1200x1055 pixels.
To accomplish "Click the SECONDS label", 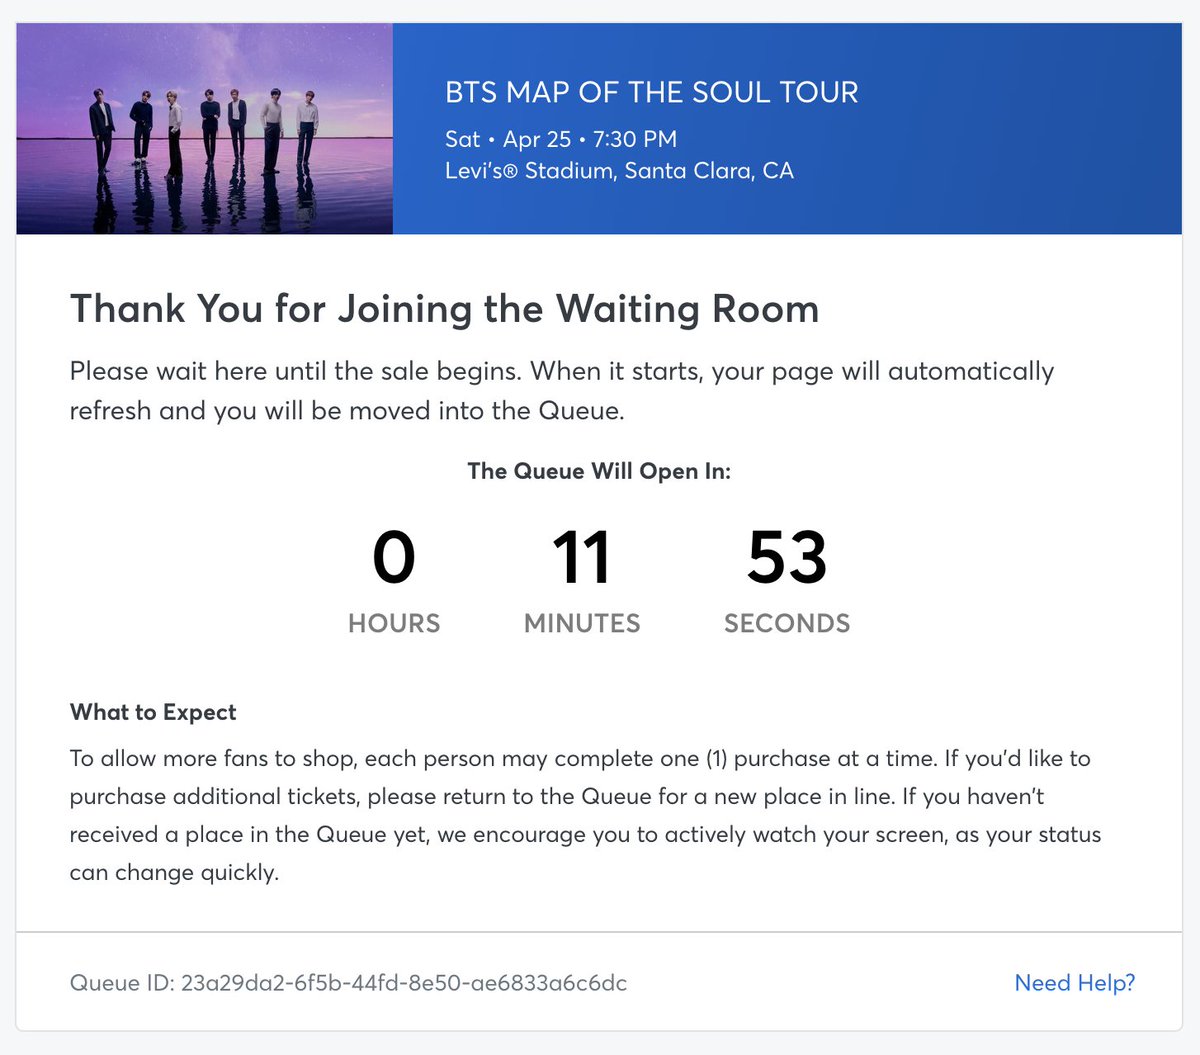I will 787,623.
